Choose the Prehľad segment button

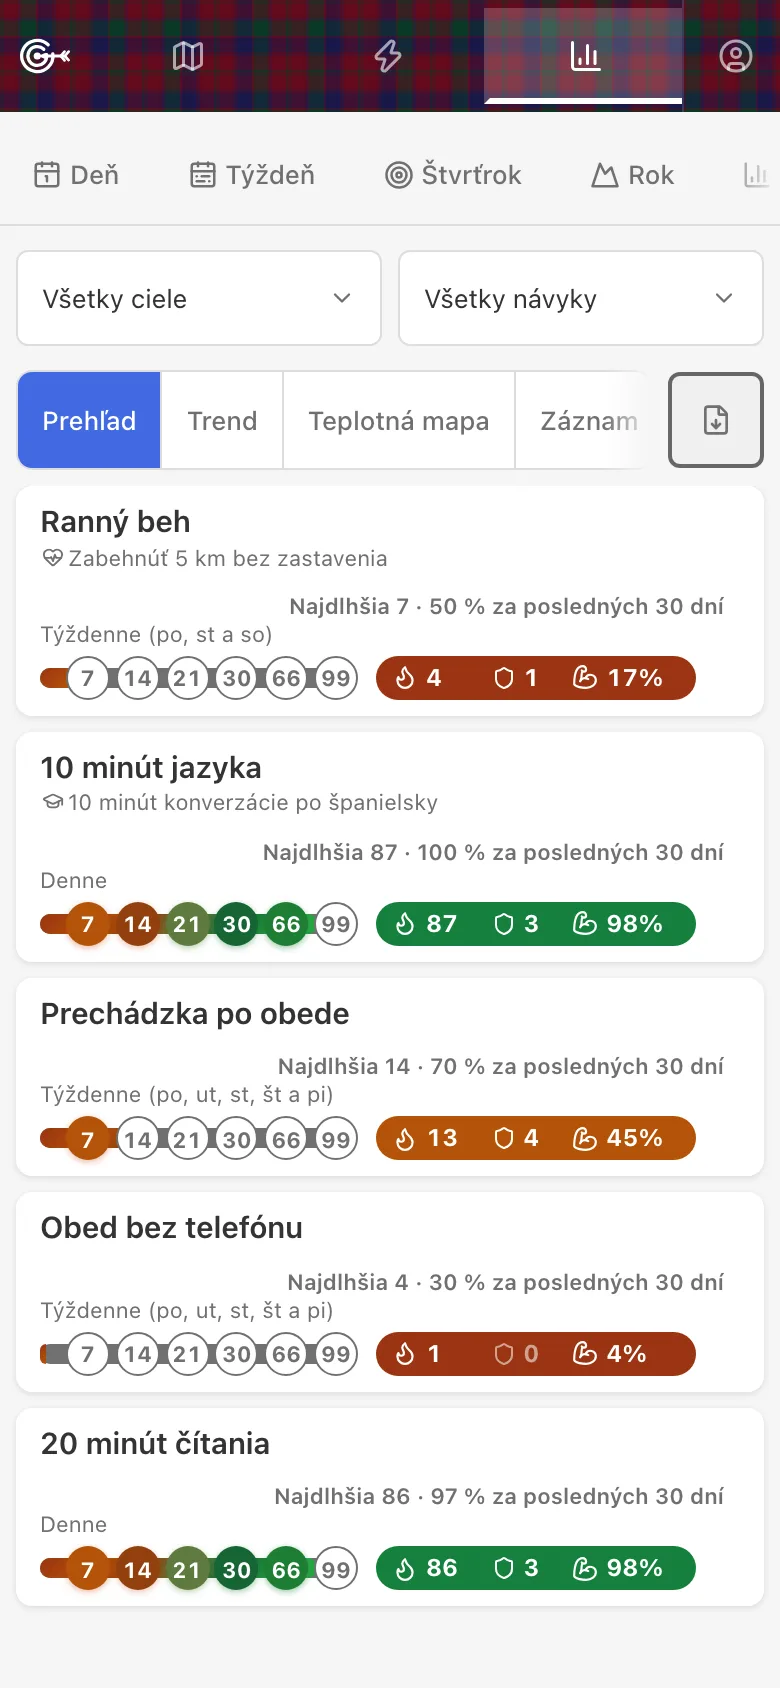[89, 421]
